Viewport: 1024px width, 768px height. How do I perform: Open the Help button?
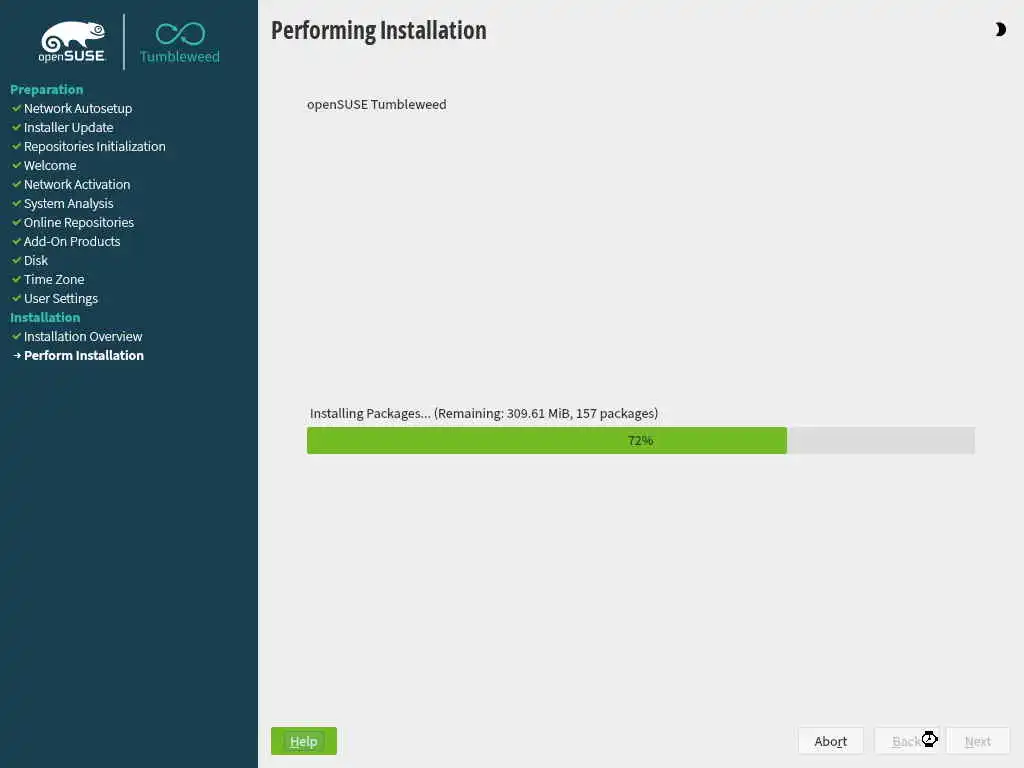click(304, 741)
